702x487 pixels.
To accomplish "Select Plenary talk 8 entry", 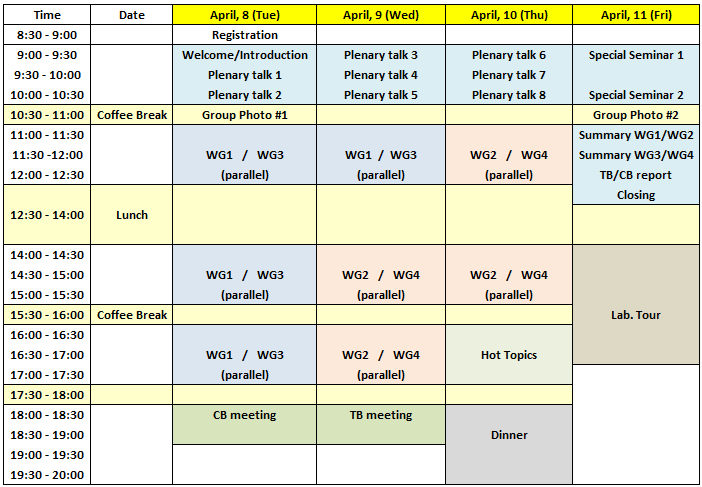I will (x=509, y=95).
